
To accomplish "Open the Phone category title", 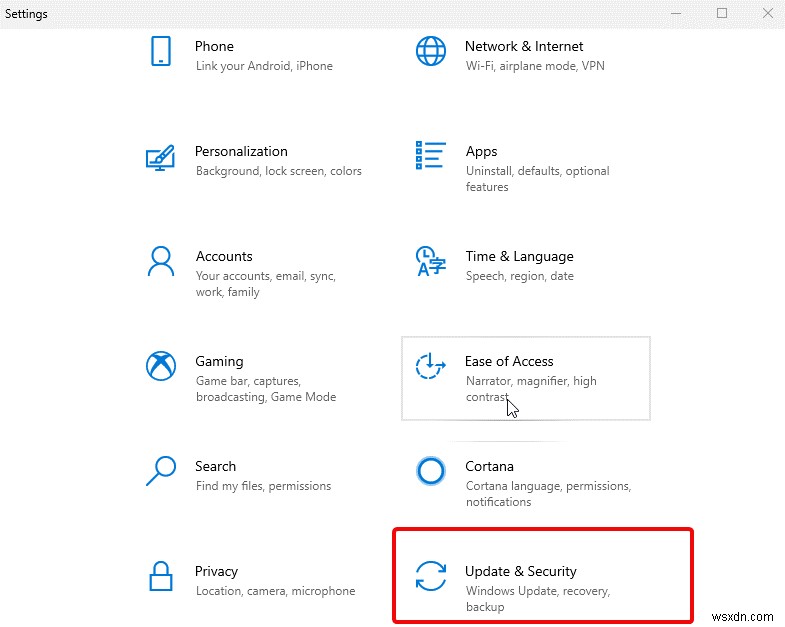I will tap(214, 46).
